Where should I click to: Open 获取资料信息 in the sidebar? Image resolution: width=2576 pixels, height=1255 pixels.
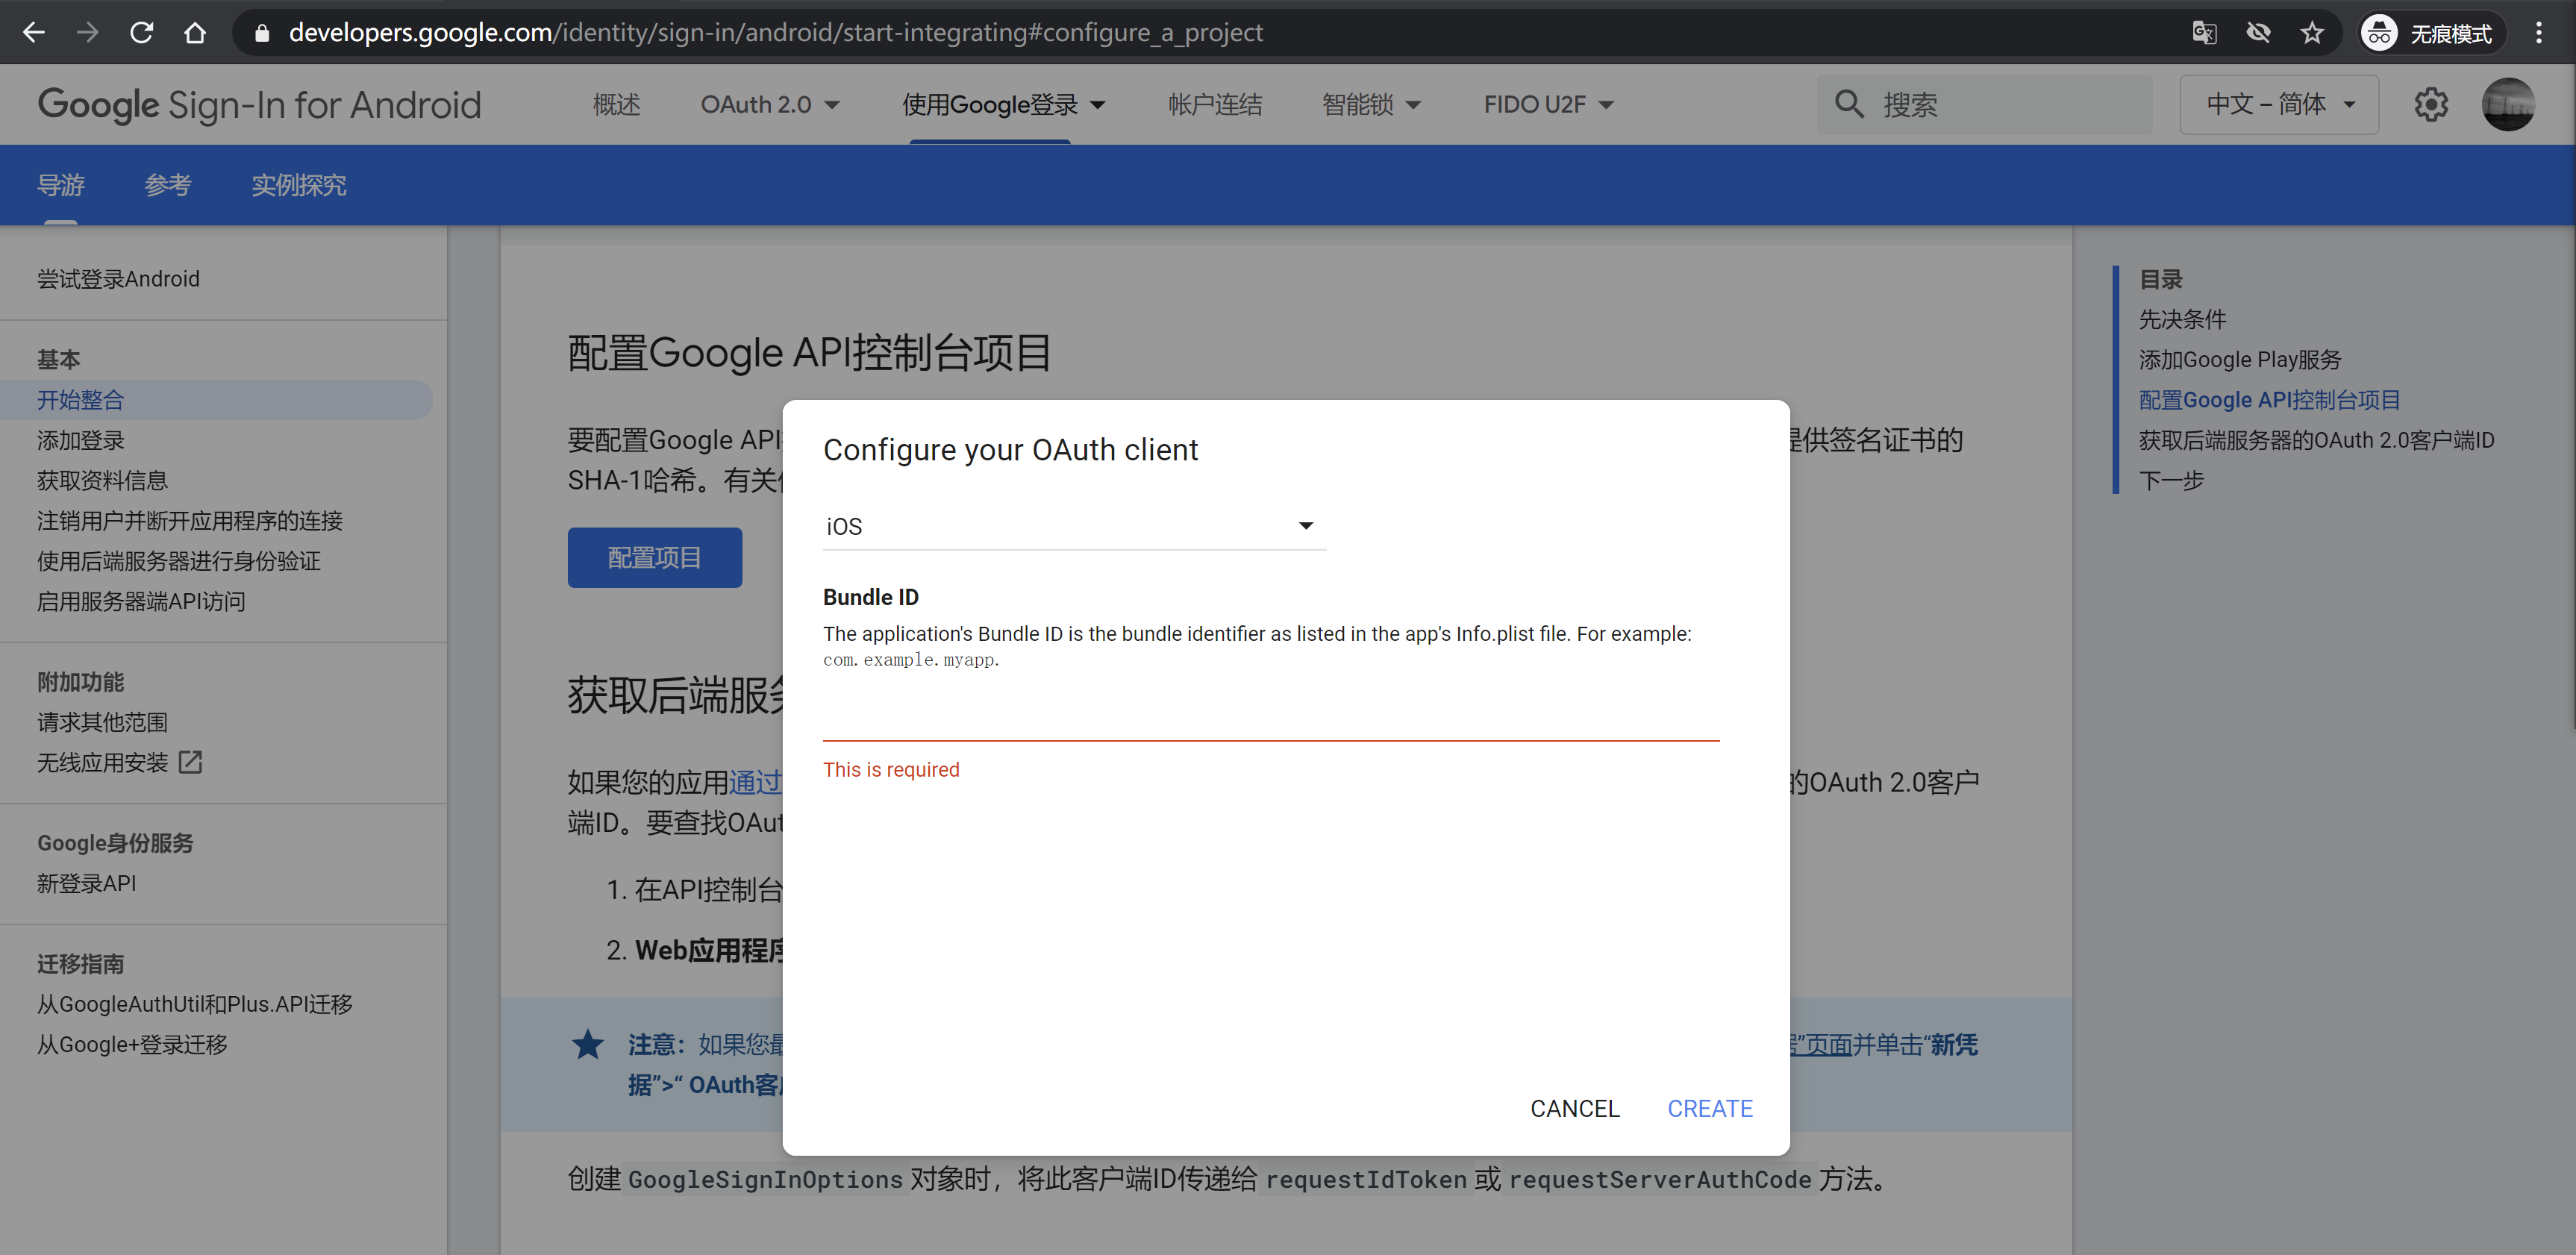(x=102, y=480)
